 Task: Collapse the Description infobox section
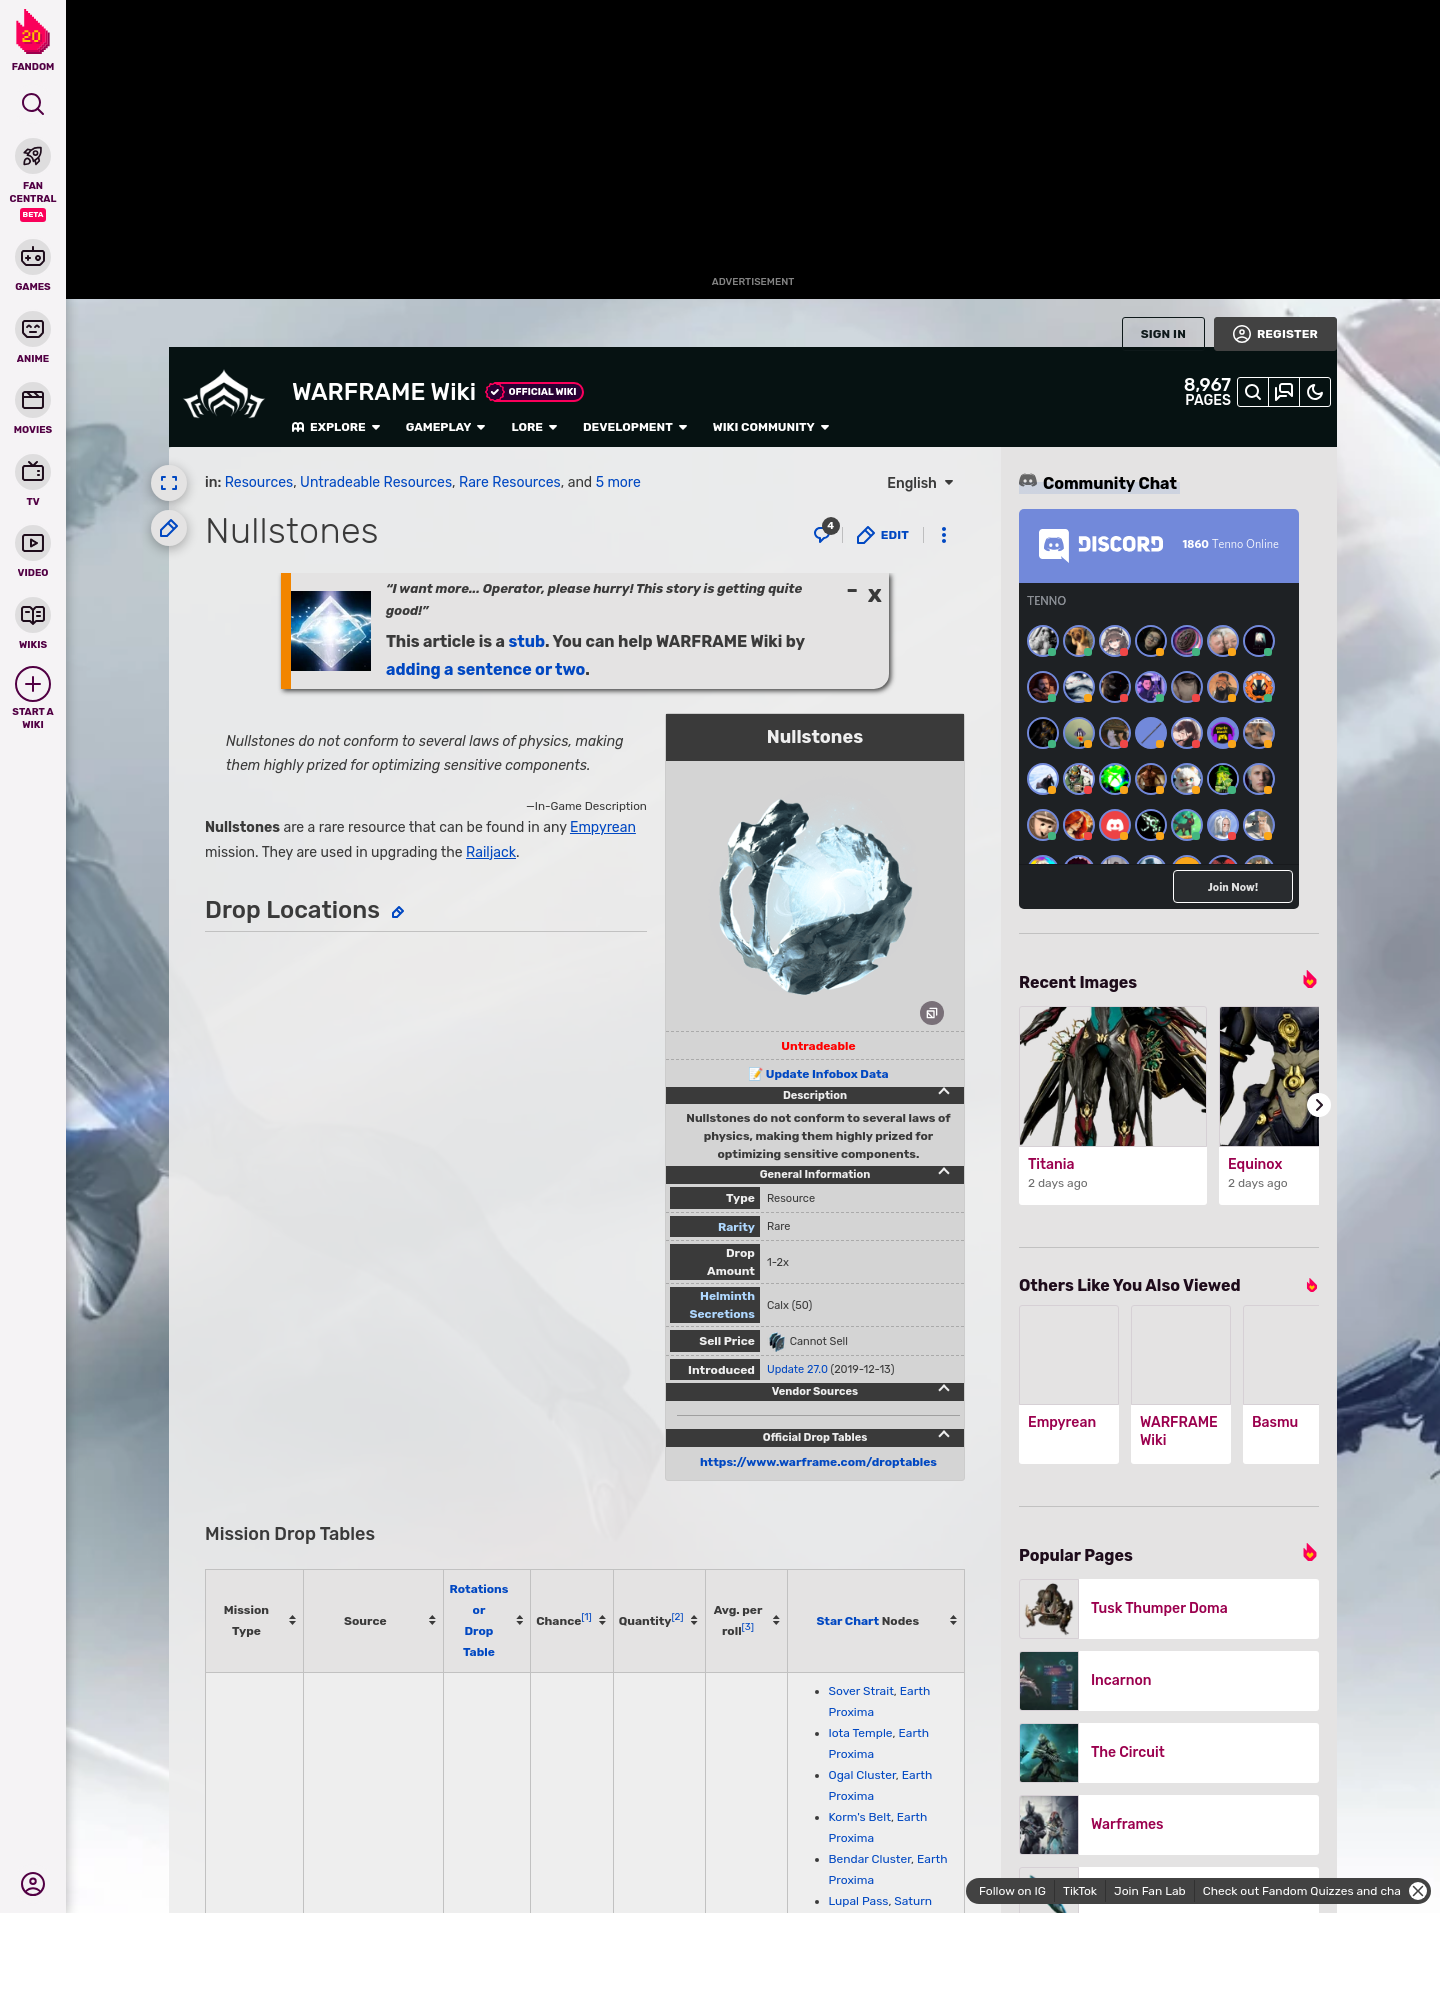[944, 1094]
